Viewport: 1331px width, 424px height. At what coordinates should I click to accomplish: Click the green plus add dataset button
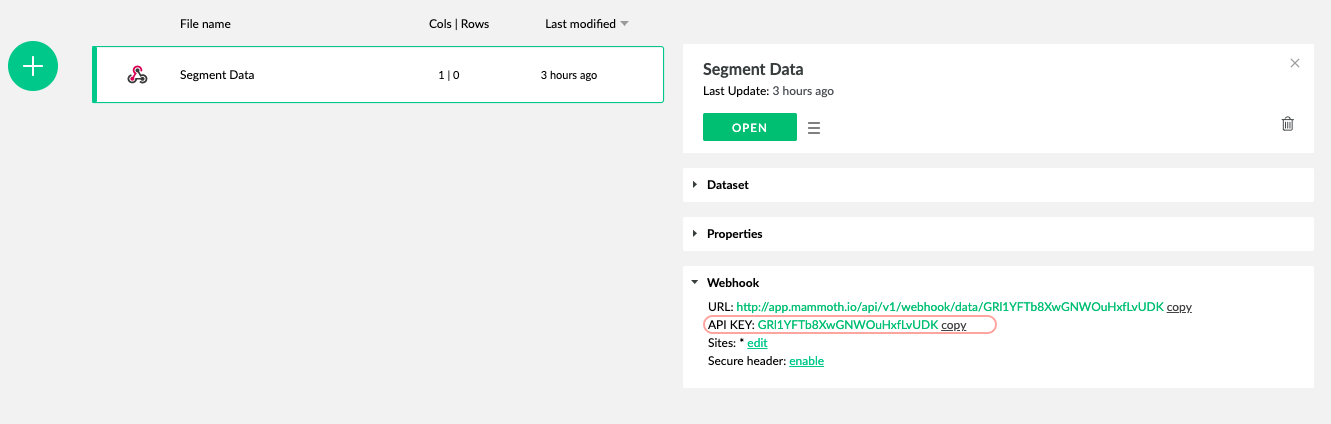pyautogui.click(x=33, y=66)
